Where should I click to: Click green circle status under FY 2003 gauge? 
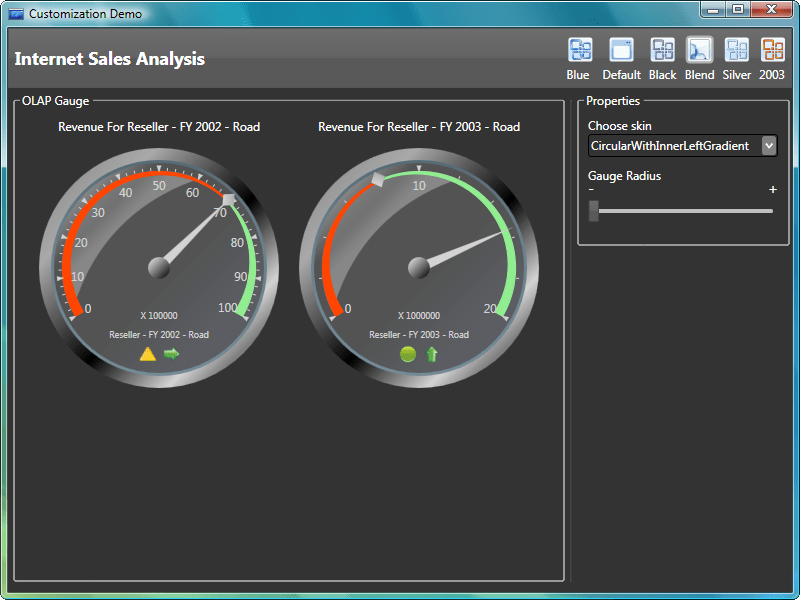click(408, 354)
